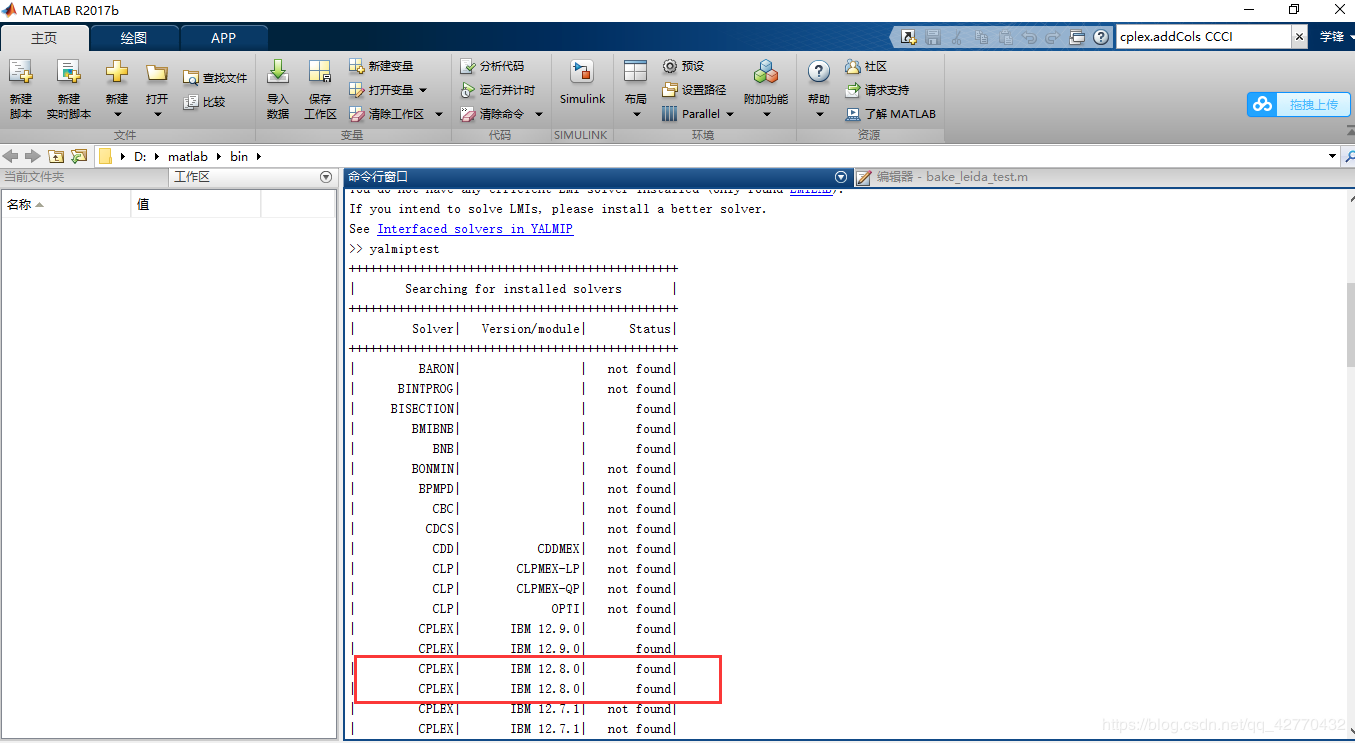Click 分析代码 (Analyze Code)
This screenshot has height=743, width=1355.
pyautogui.click(x=492, y=66)
